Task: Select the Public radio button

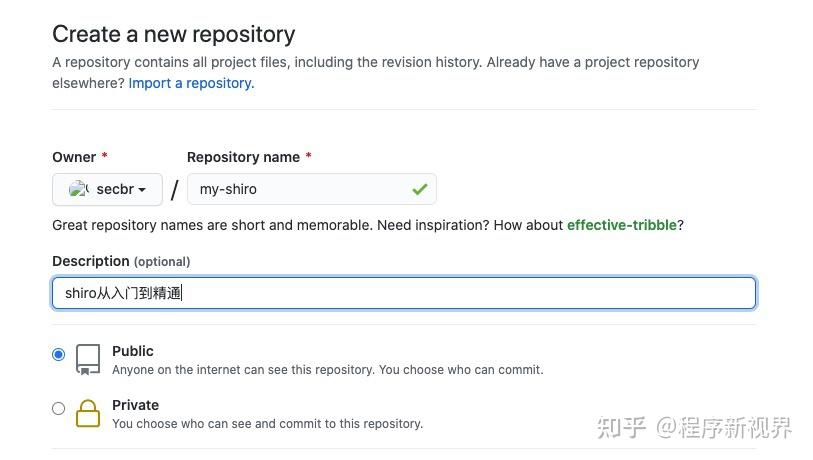Action: [x=59, y=354]
